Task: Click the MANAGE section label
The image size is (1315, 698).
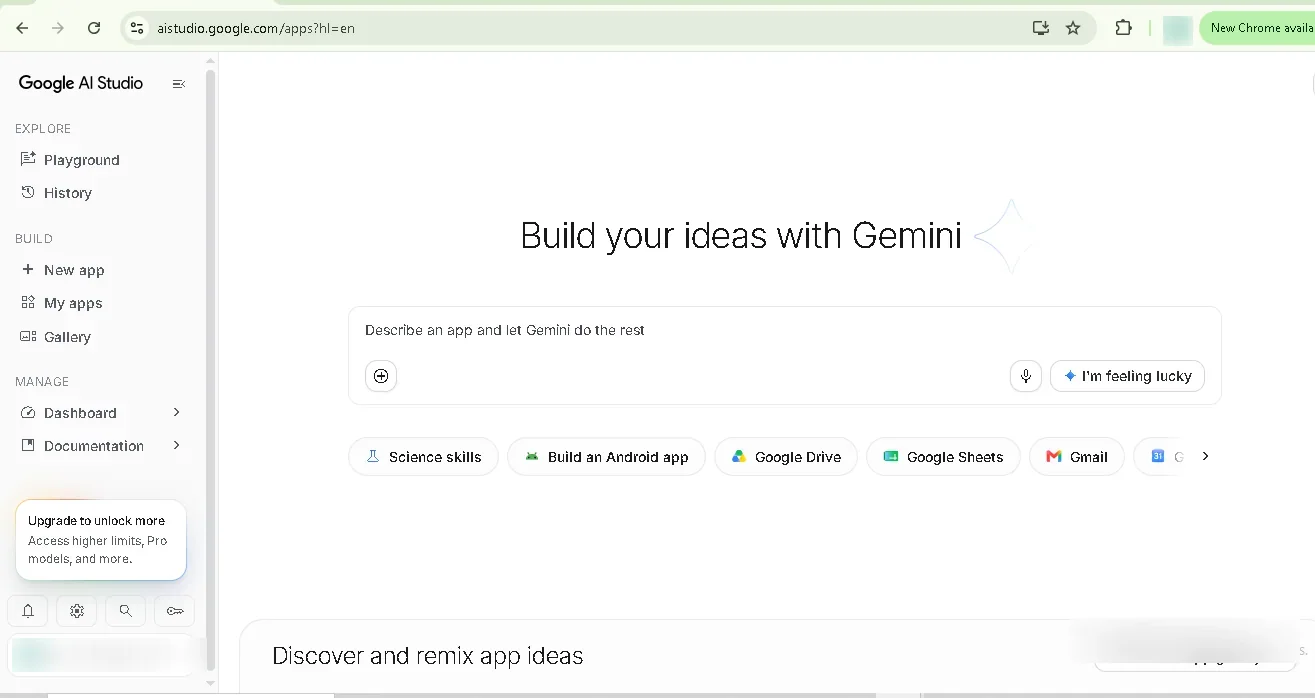Action: (x=42, y=381)
